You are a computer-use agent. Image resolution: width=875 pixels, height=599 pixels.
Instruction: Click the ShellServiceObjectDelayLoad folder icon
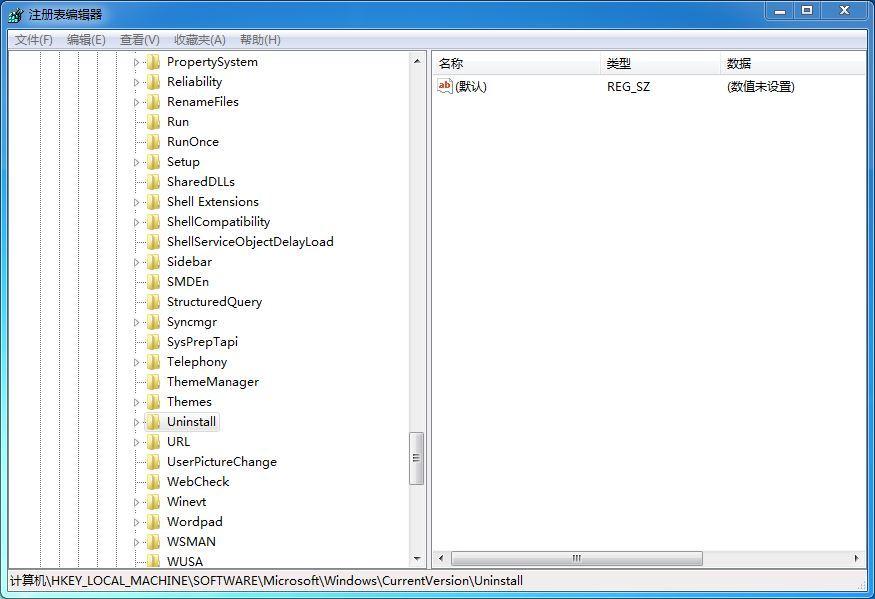pos(153,242)
